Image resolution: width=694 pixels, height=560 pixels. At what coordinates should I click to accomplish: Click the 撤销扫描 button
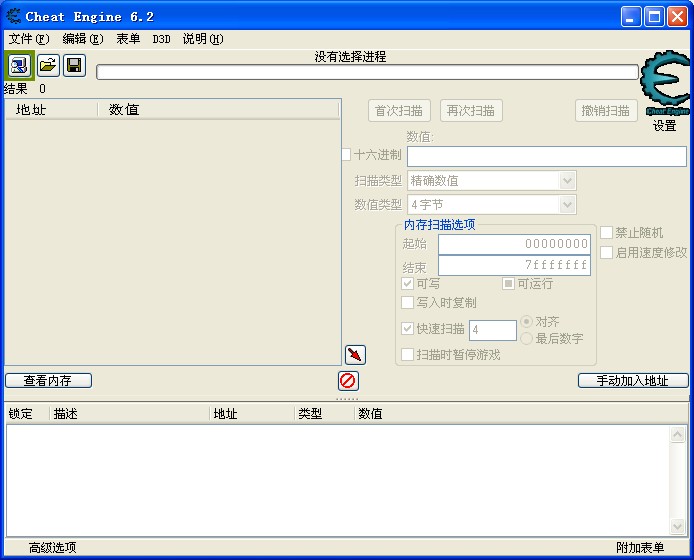[606, 111]
